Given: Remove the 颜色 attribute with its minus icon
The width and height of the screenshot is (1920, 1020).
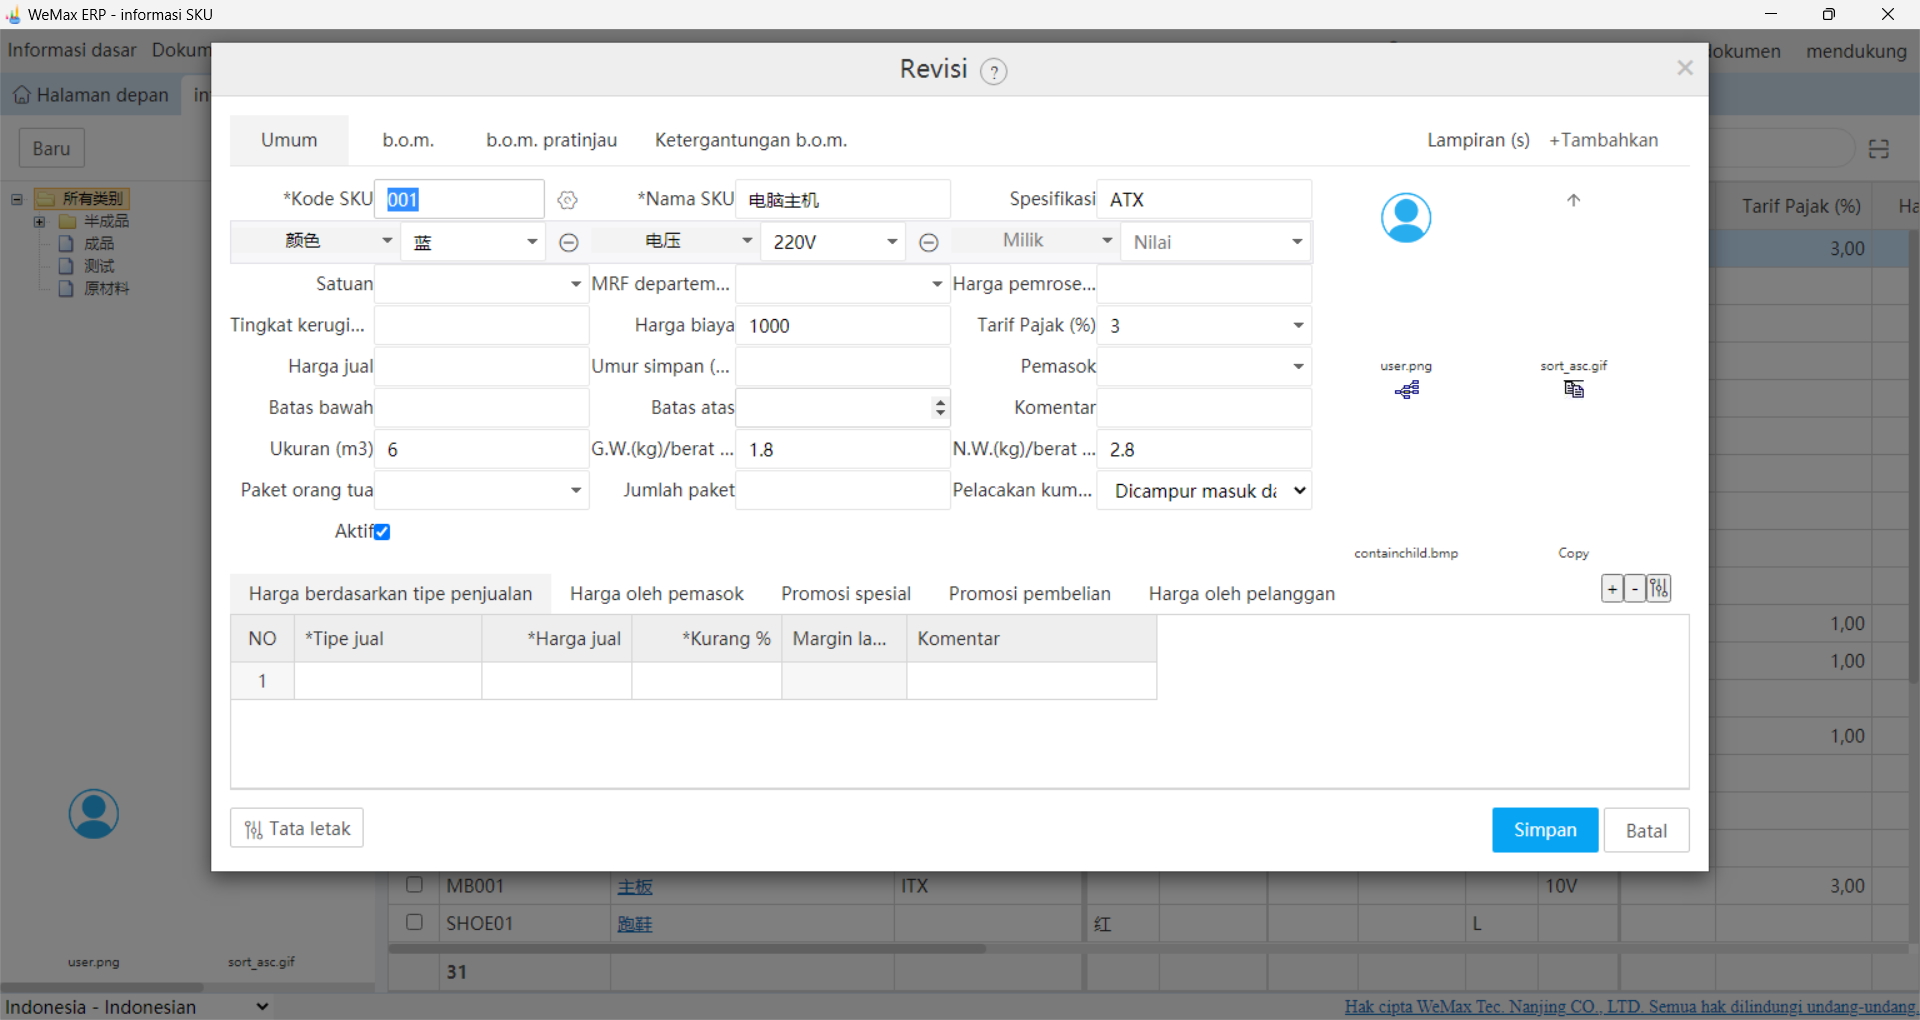Looking at the screenshot, I should point(568,242).
